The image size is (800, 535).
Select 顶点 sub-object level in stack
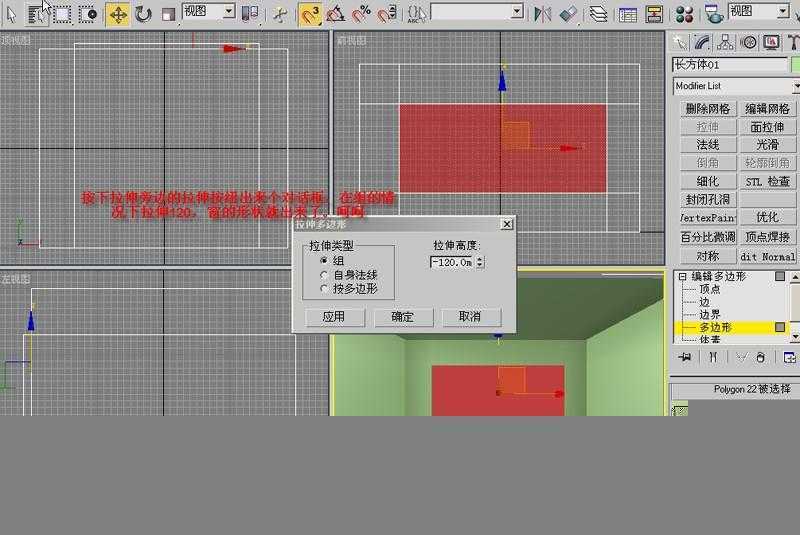tap(710, 289)
